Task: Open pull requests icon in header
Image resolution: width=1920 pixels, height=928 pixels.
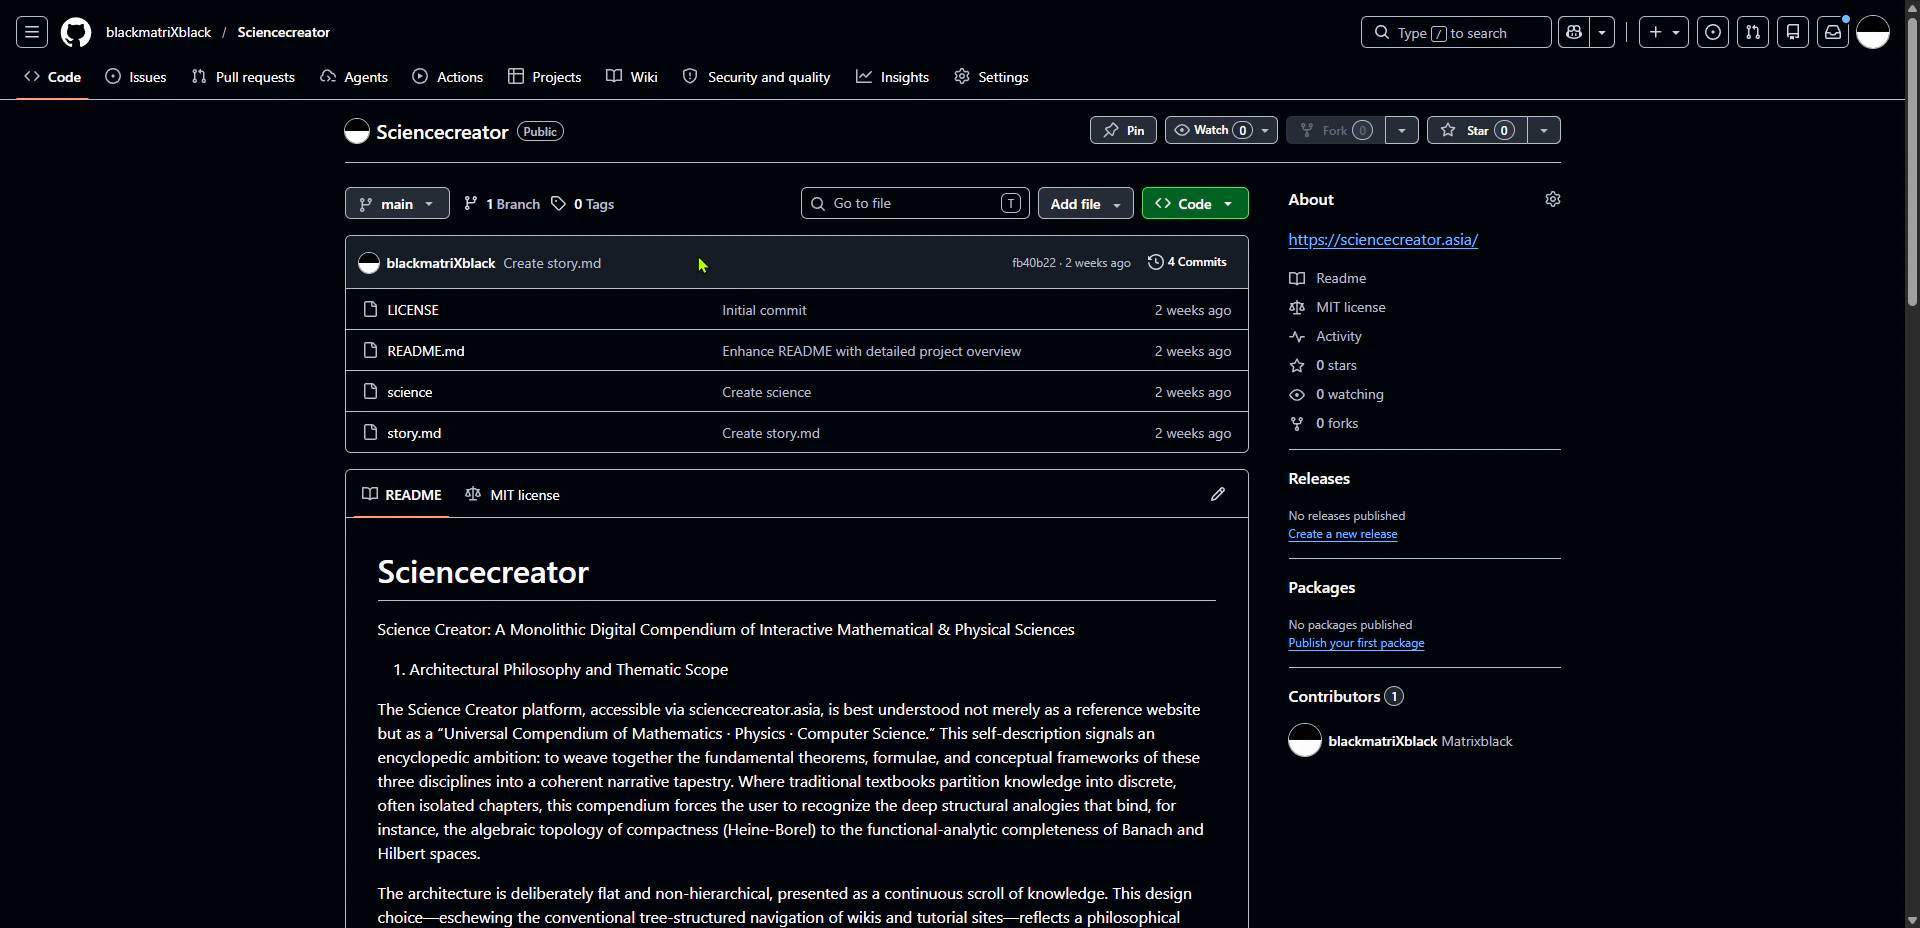Action: click(1753, 32)
